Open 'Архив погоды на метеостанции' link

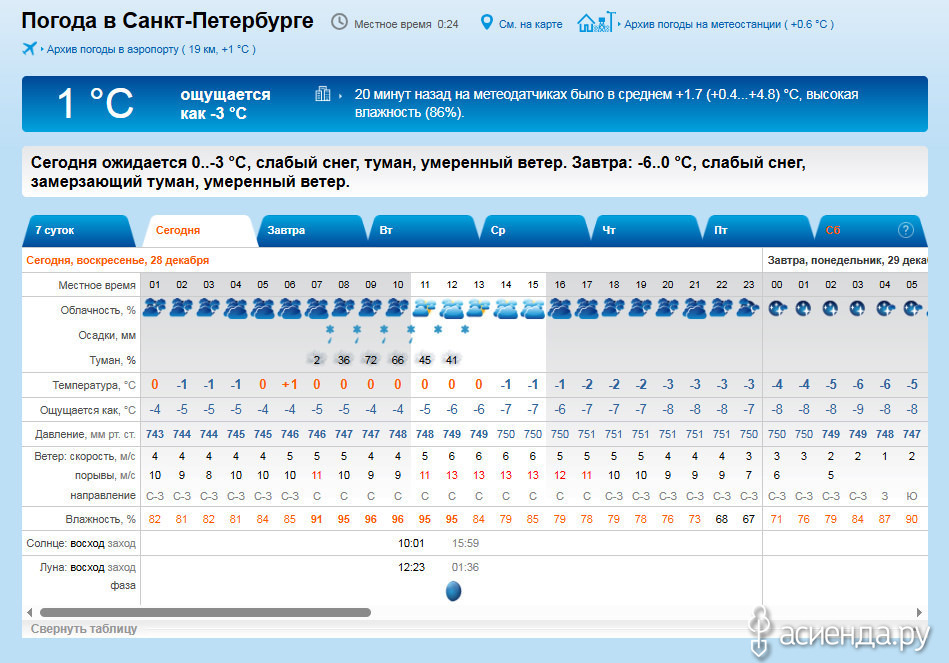(728, 24)
